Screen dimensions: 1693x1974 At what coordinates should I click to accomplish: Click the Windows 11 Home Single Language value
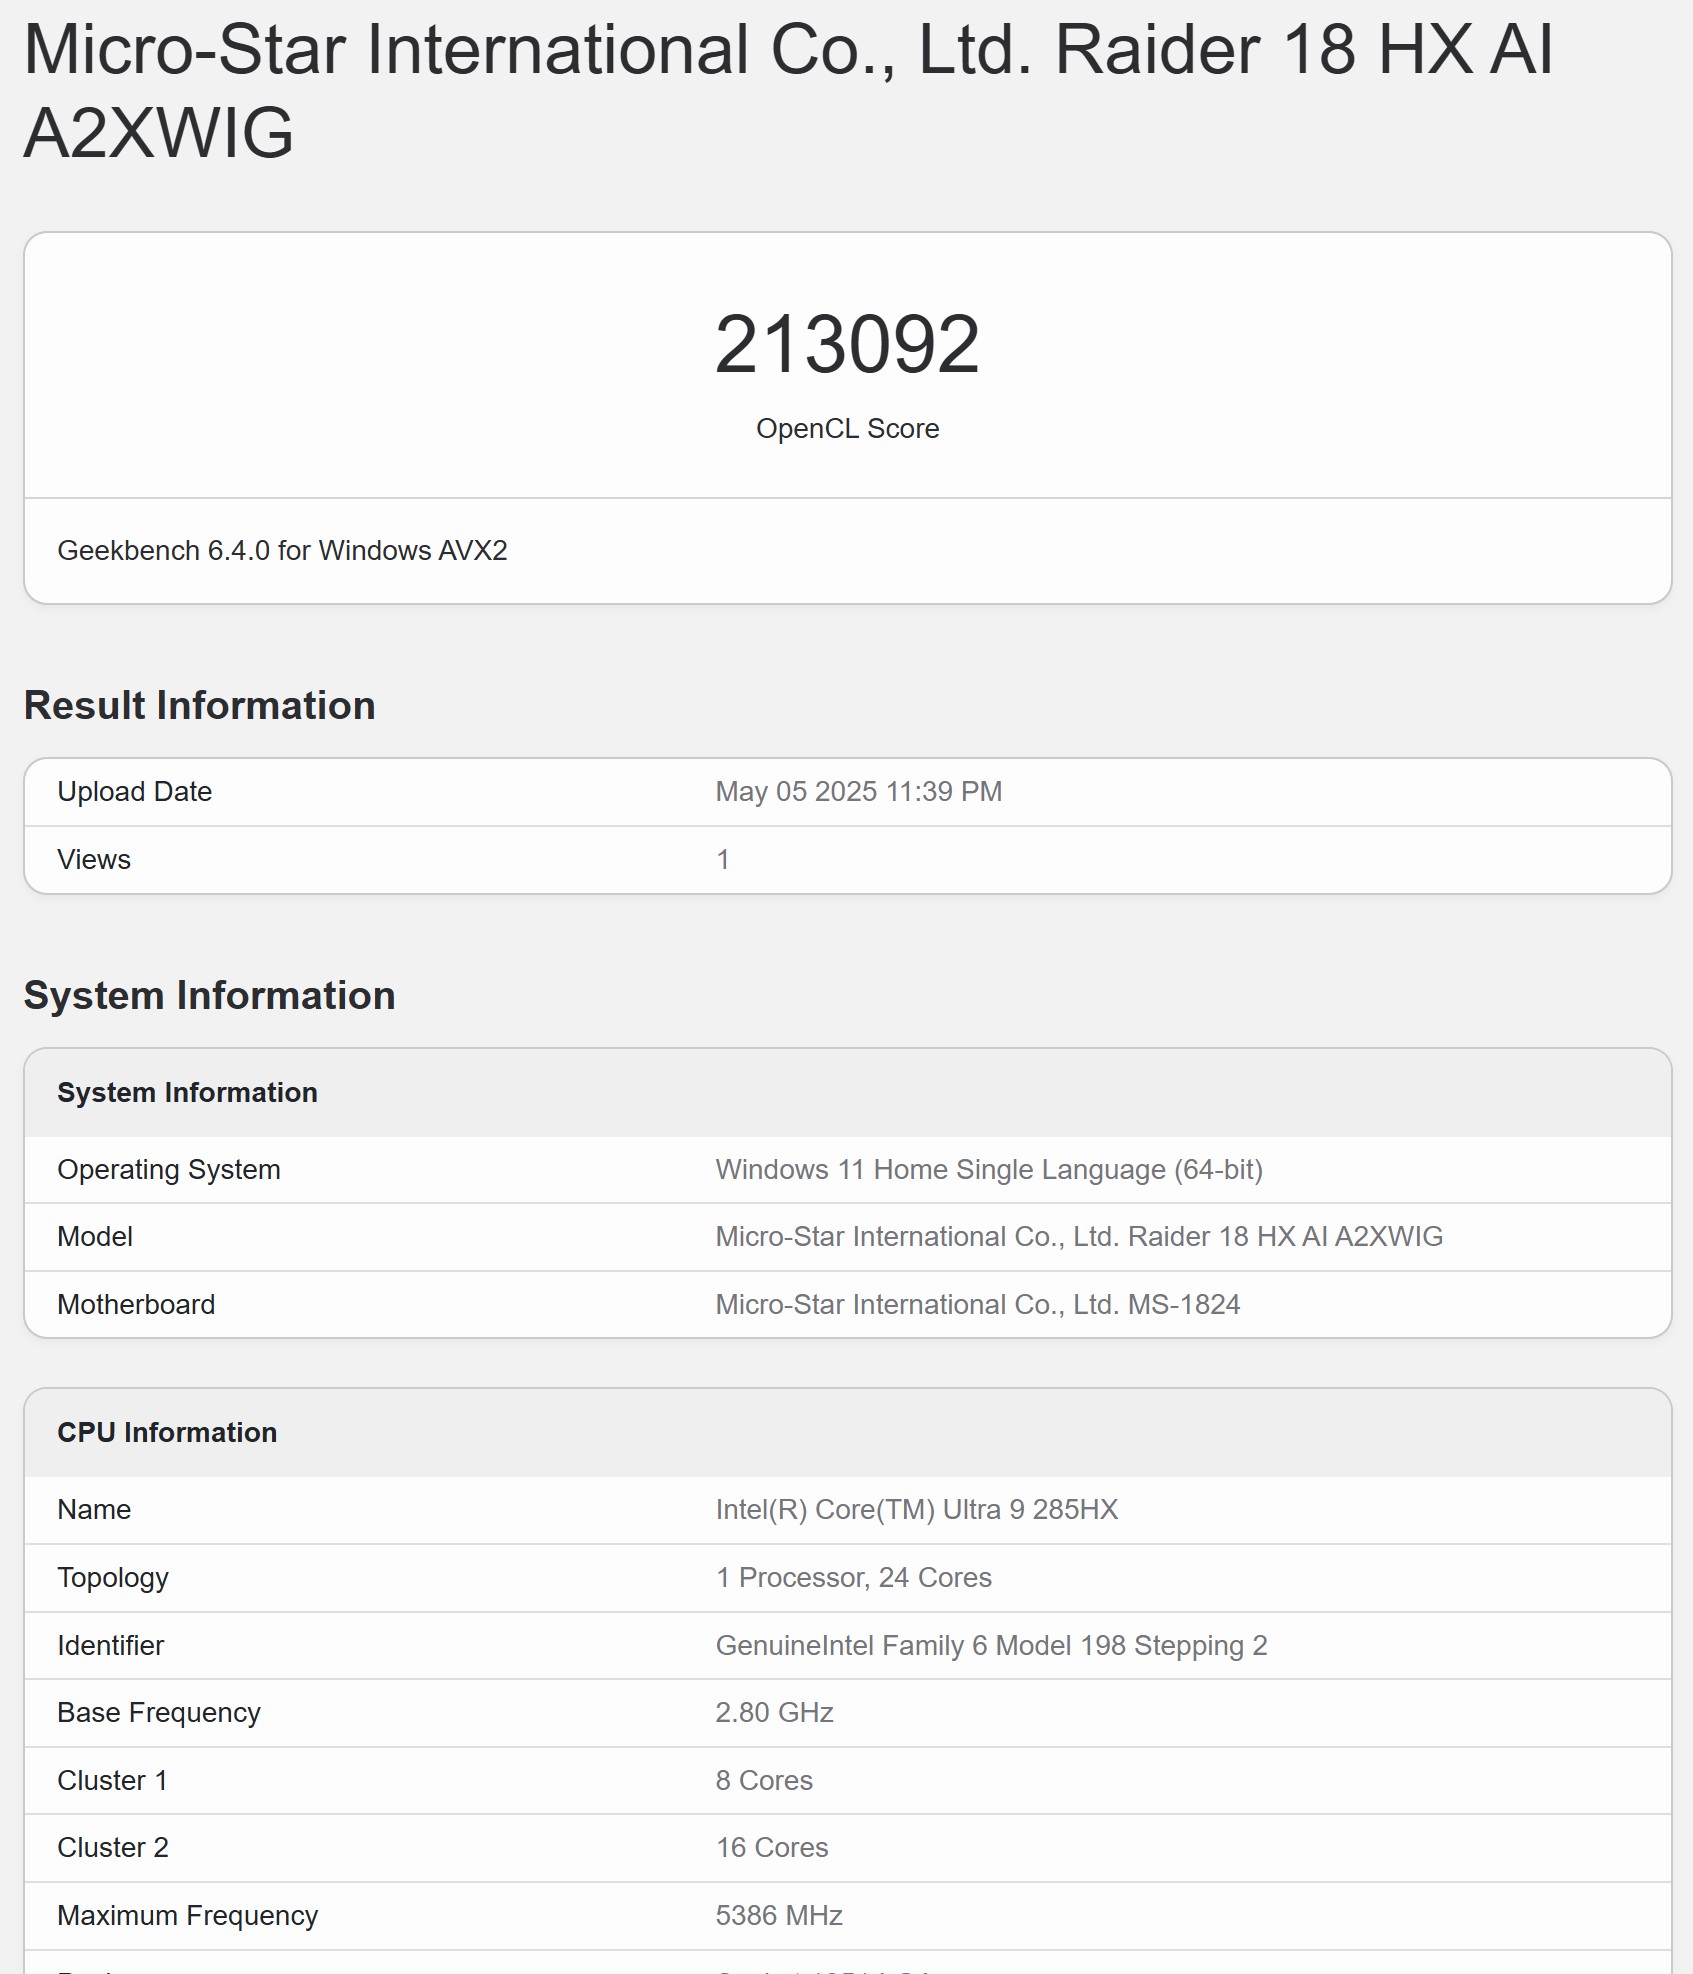pos(988,1170)
